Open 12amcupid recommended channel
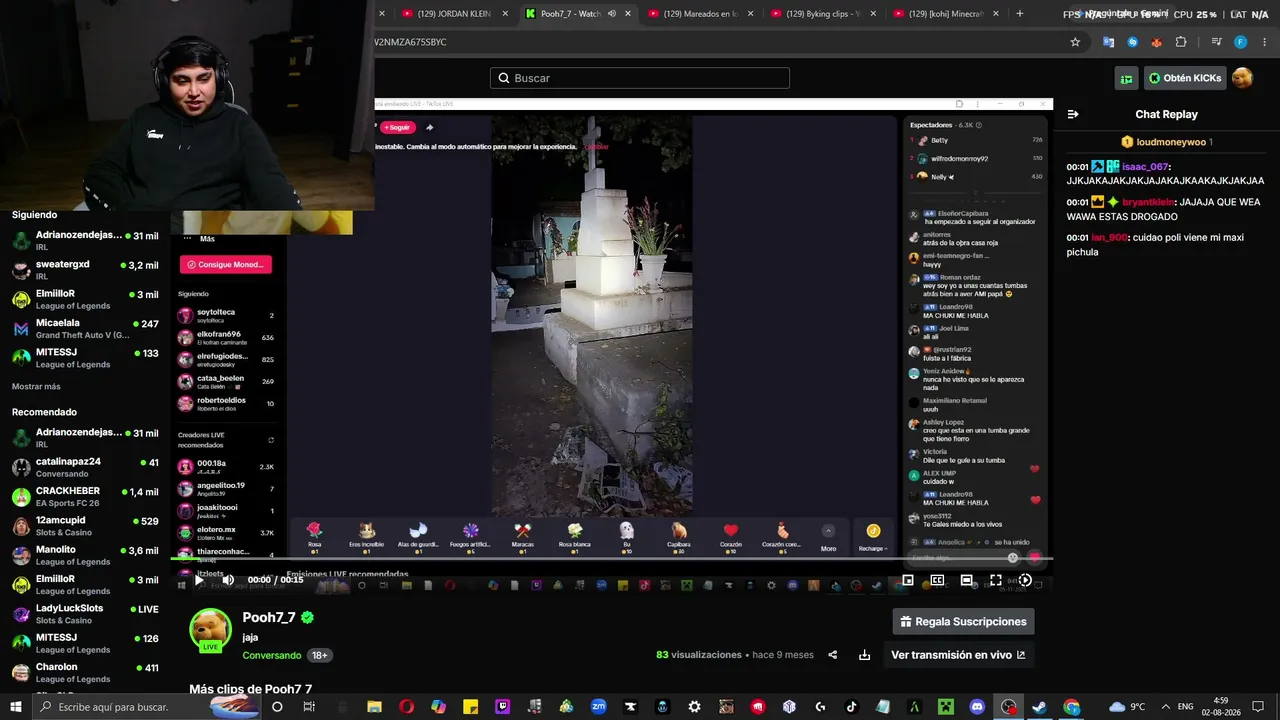Image resolution: width=1280 pixels, height=720 pixels. point(85,526)
